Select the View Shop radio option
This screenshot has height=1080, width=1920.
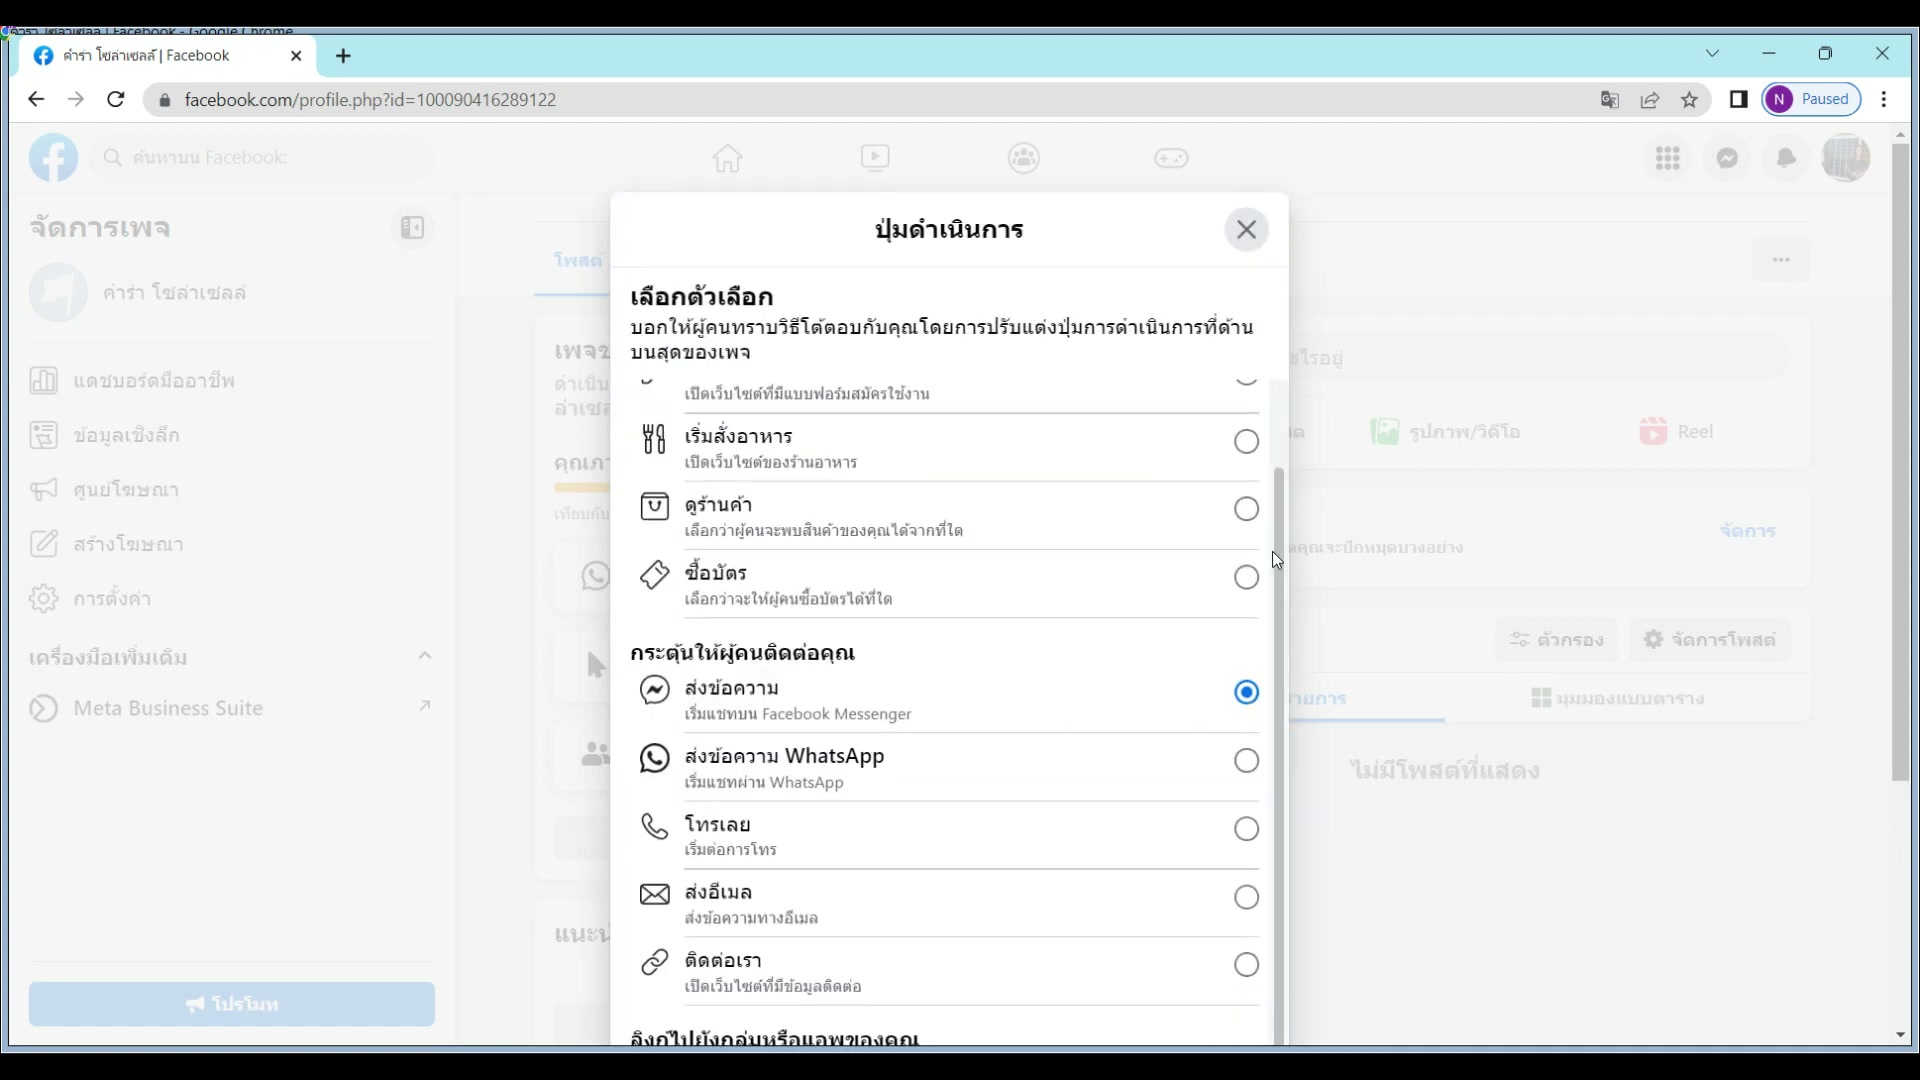1246,509
